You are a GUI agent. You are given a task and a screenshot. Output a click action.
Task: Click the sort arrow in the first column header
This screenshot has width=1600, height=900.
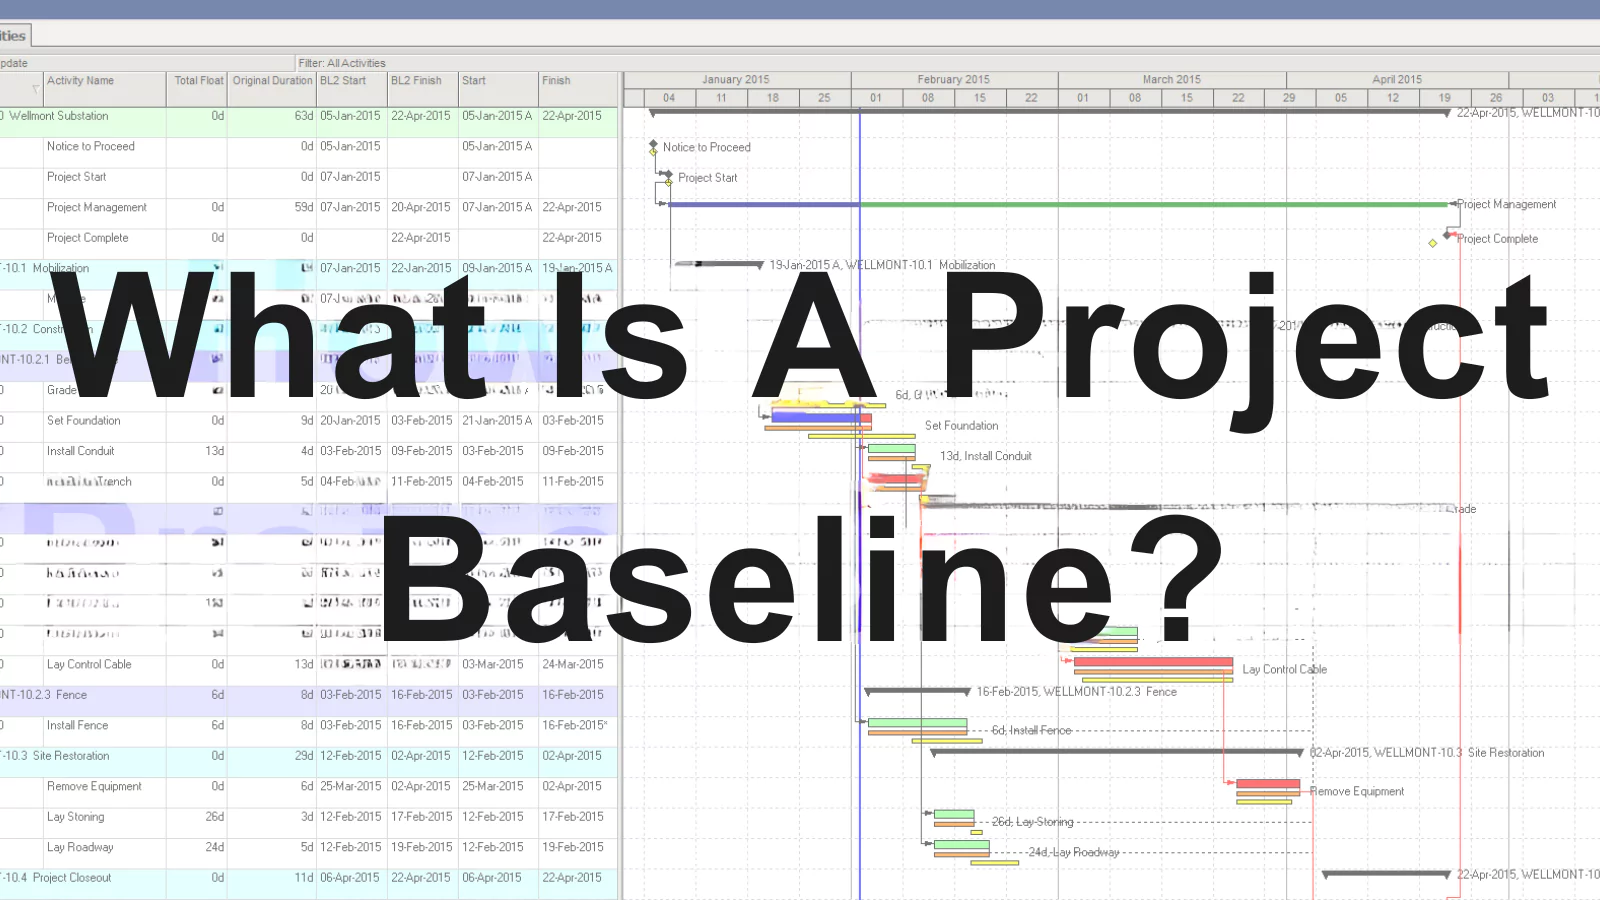pyautogui.click(x=35, y=89)
